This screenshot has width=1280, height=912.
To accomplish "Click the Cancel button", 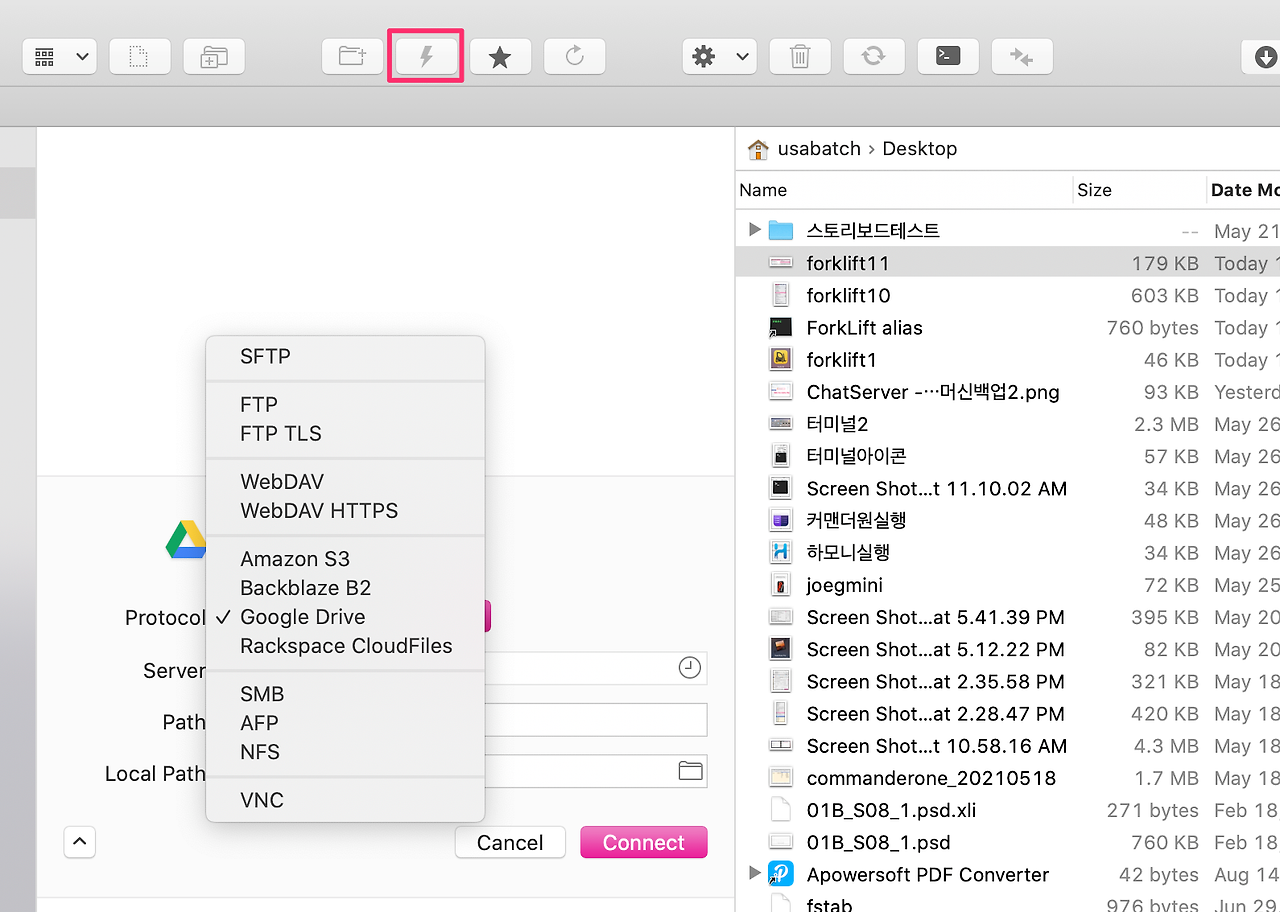I will (510, 842).
